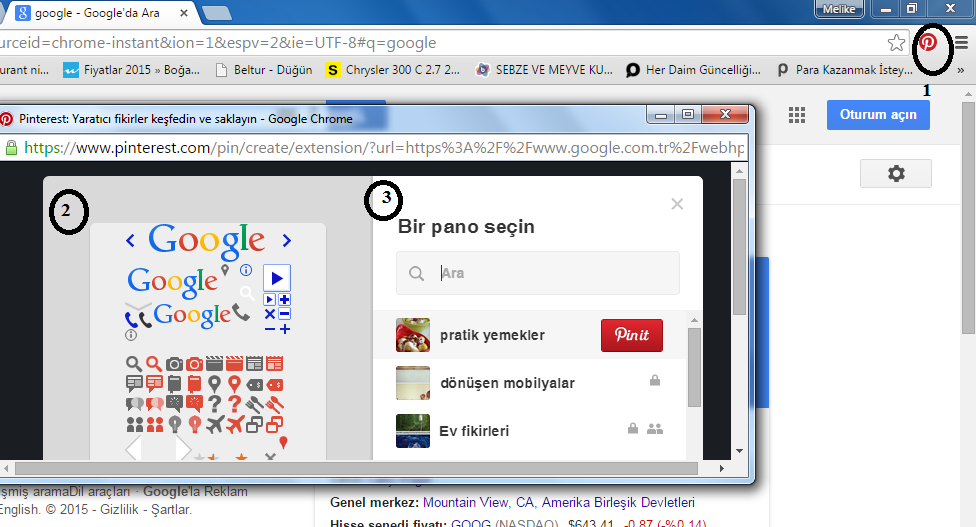Click the magnifier icon in board search
Image resolution: width=976 pixels, height=527 pixels.
(416, 273)
